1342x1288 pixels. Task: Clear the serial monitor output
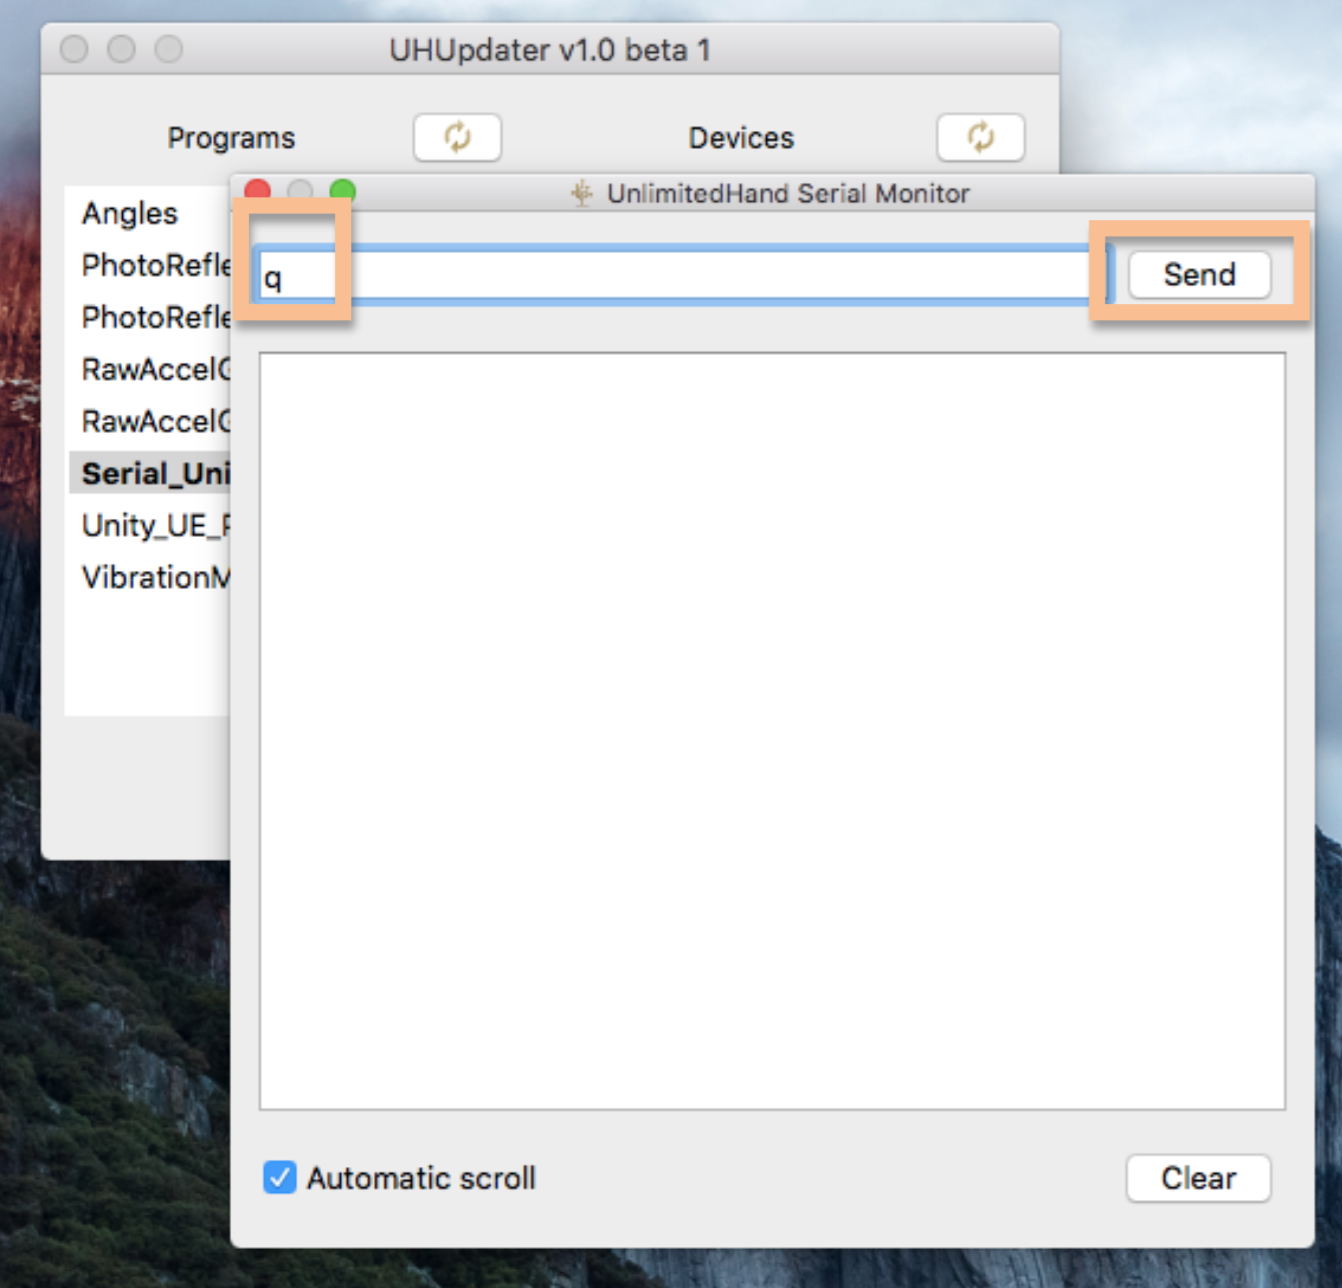click(x=1198, y=1178)
